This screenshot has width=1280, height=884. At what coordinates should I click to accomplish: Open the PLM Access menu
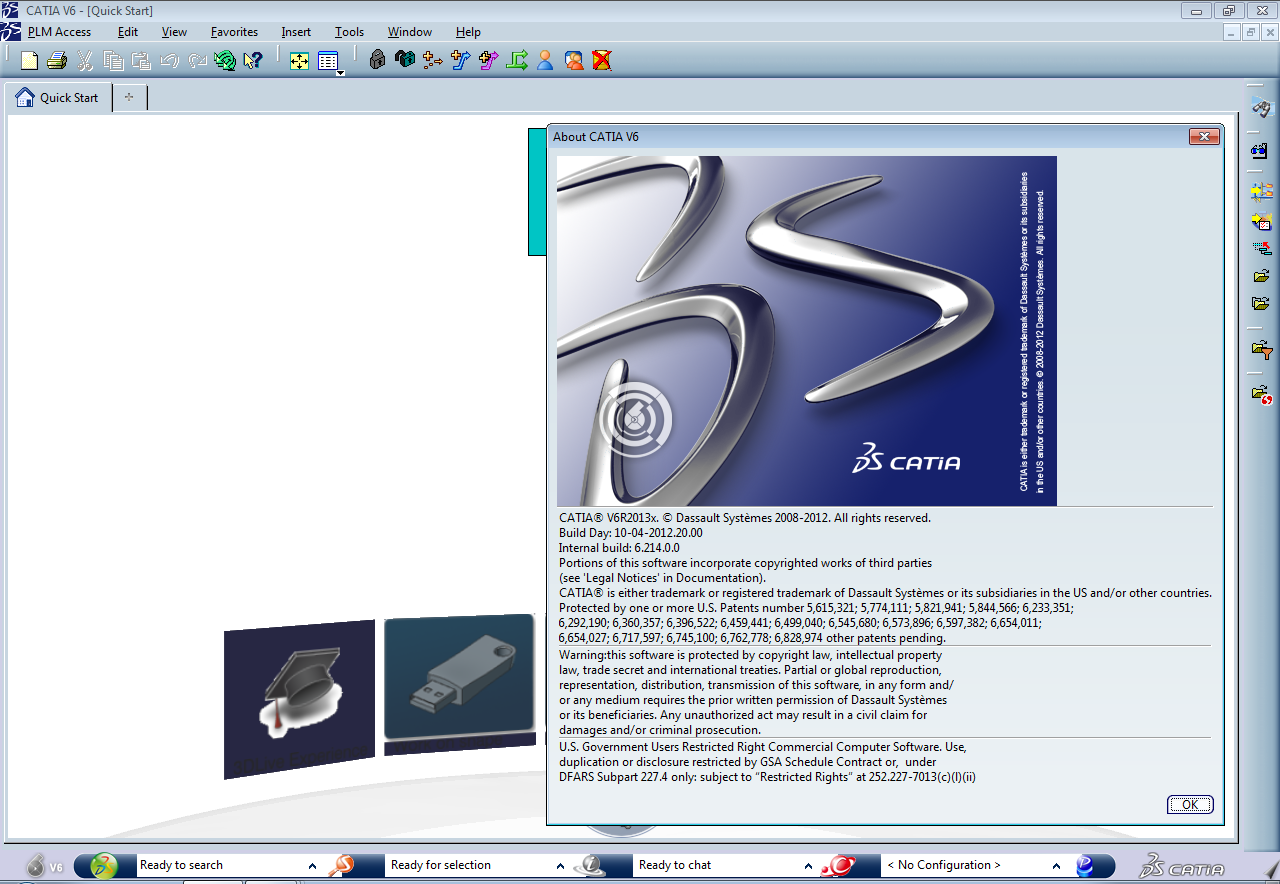click(59, 32)
